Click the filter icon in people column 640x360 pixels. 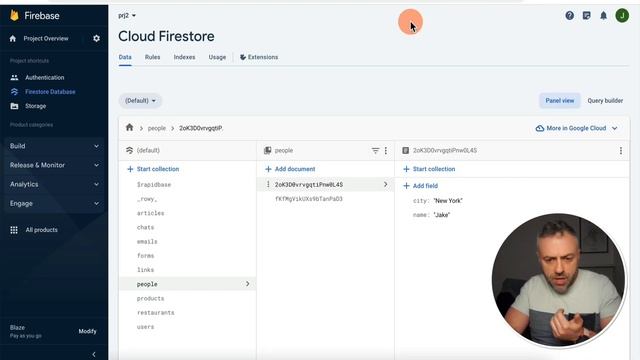point(375,151)
